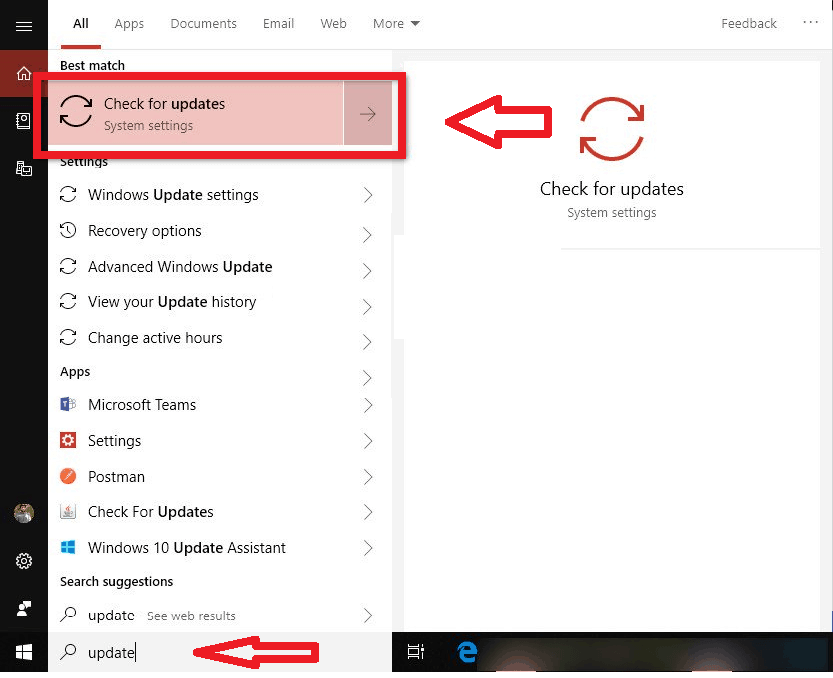This screenshot has width=833, height=678.
Task: Click Check for updates title in preview
Action: click(x=611, y=189)
